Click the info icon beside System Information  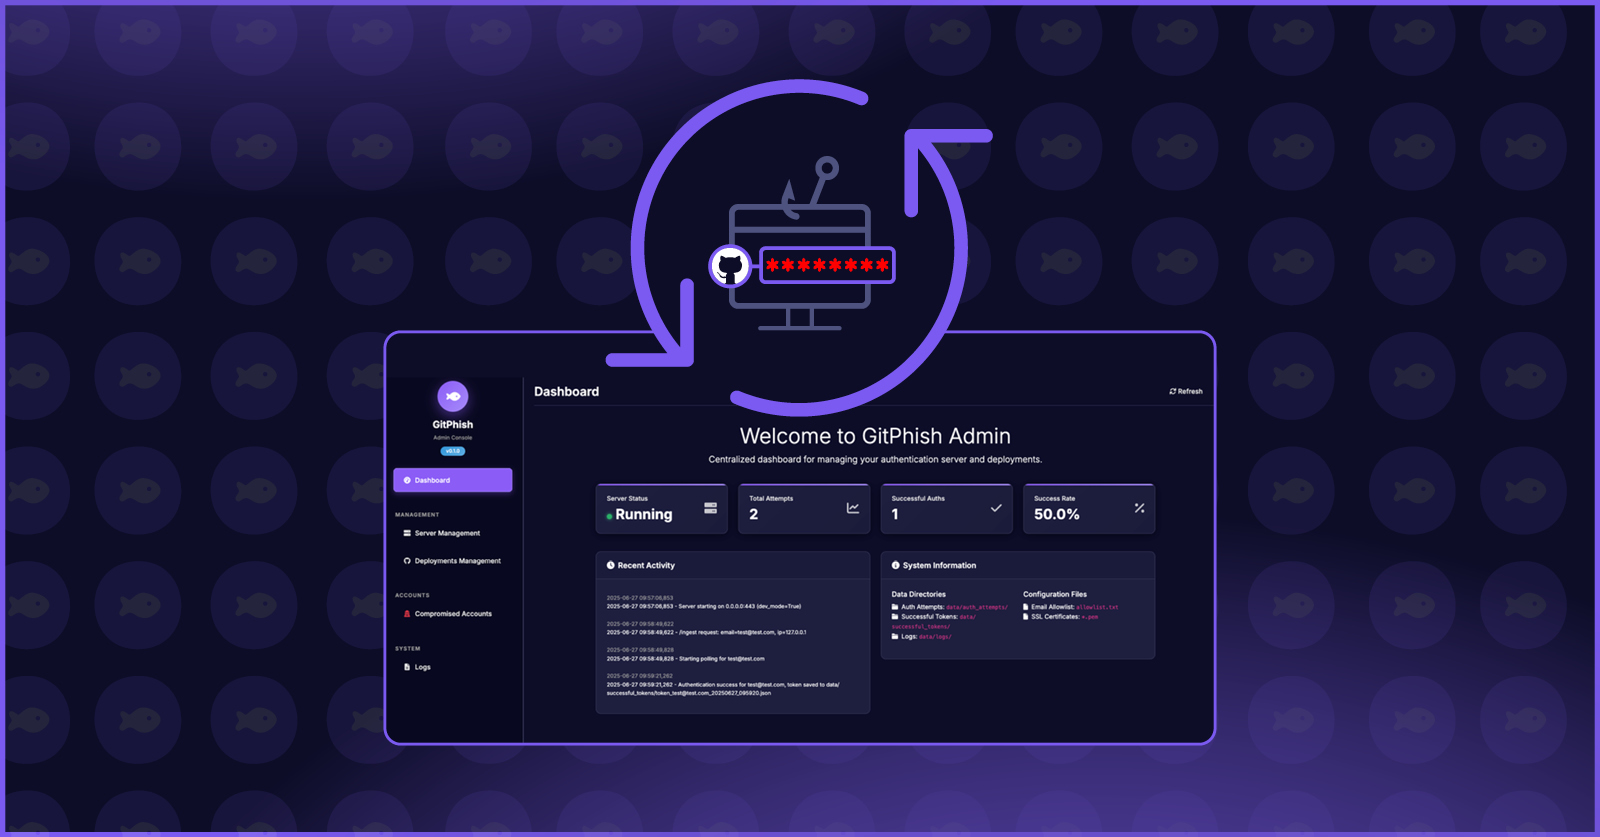pyautogui.click(x=896, y=565)
